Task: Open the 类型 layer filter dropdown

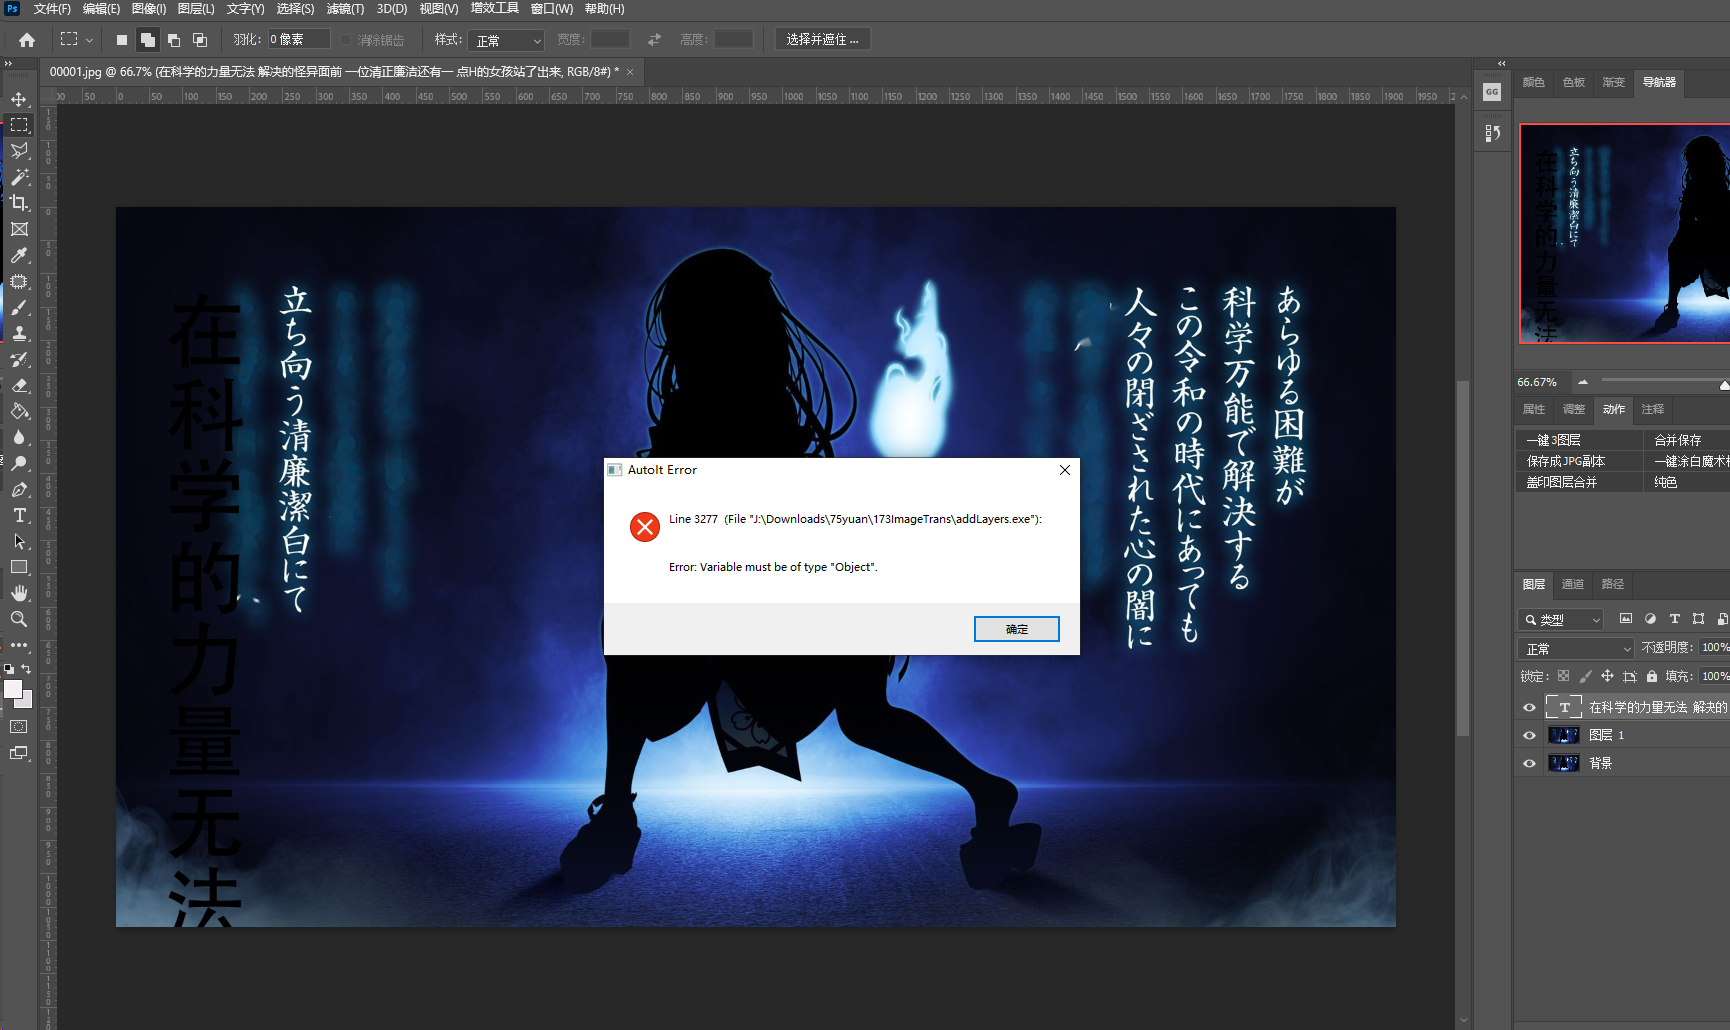Action: pyautogui.click(x=1561, y=620)
